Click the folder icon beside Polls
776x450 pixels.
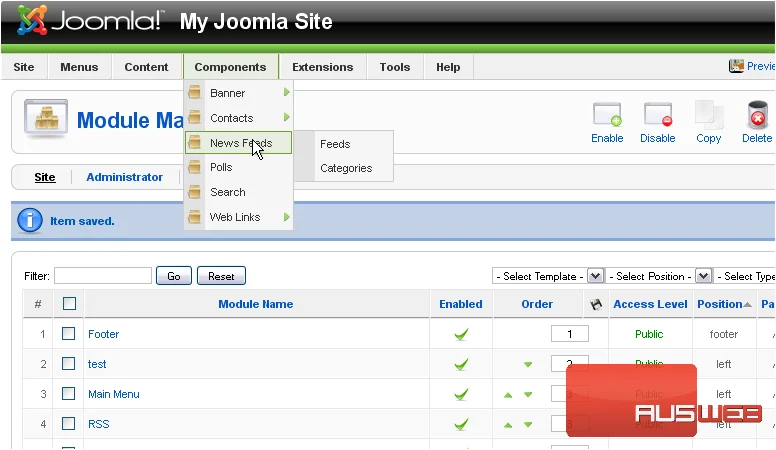click(194, 167)
